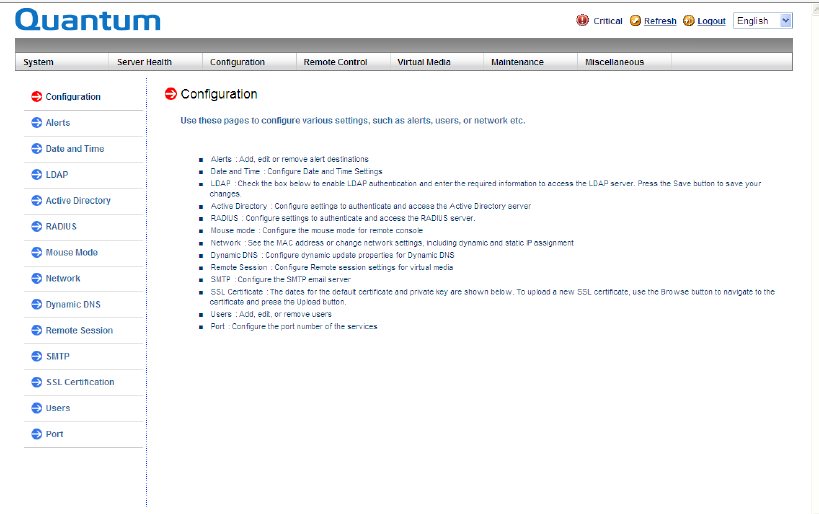
Task: Go to Date and Time settings
Action: (x=75, y=148)
